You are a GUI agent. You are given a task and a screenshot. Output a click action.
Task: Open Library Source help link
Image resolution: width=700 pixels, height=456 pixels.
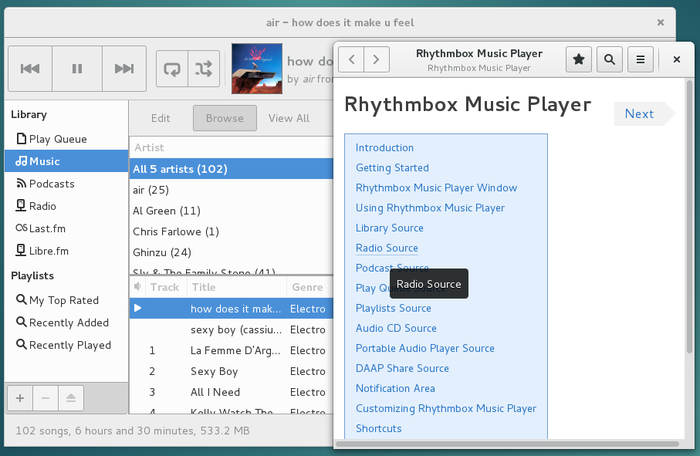click(x=389, y=228)
